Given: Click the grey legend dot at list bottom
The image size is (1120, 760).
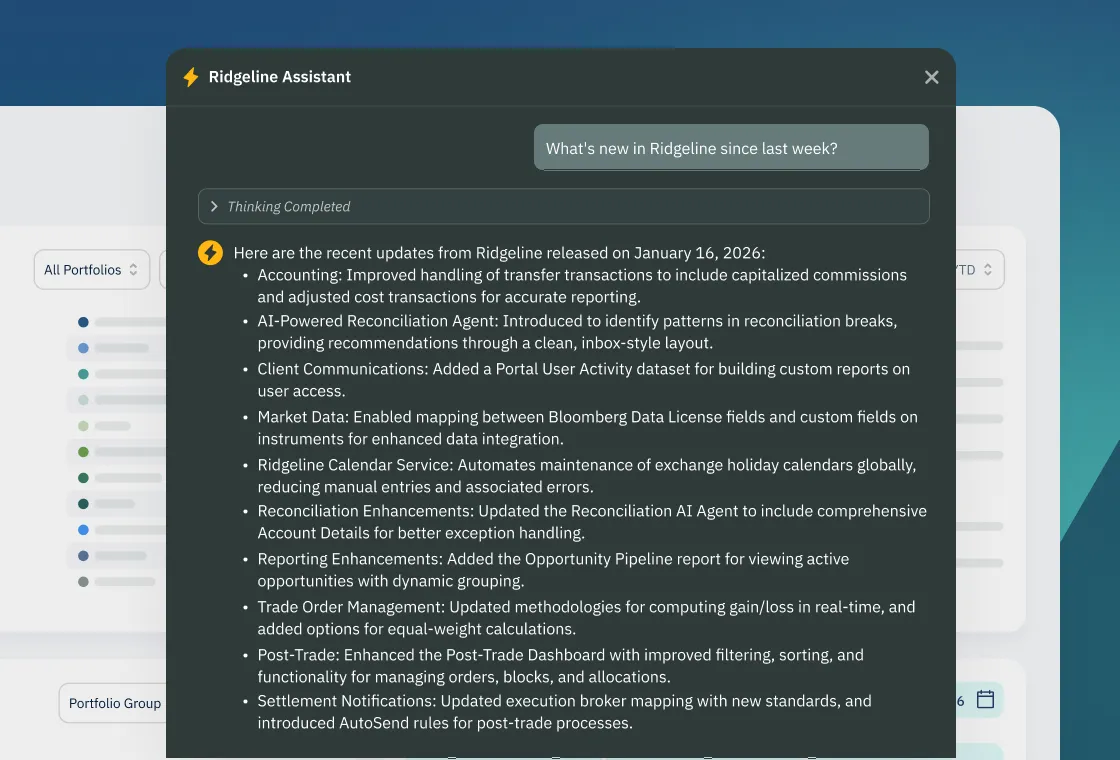Looking at the screenshot, I should pyautogui.click(x=84, y=581).
